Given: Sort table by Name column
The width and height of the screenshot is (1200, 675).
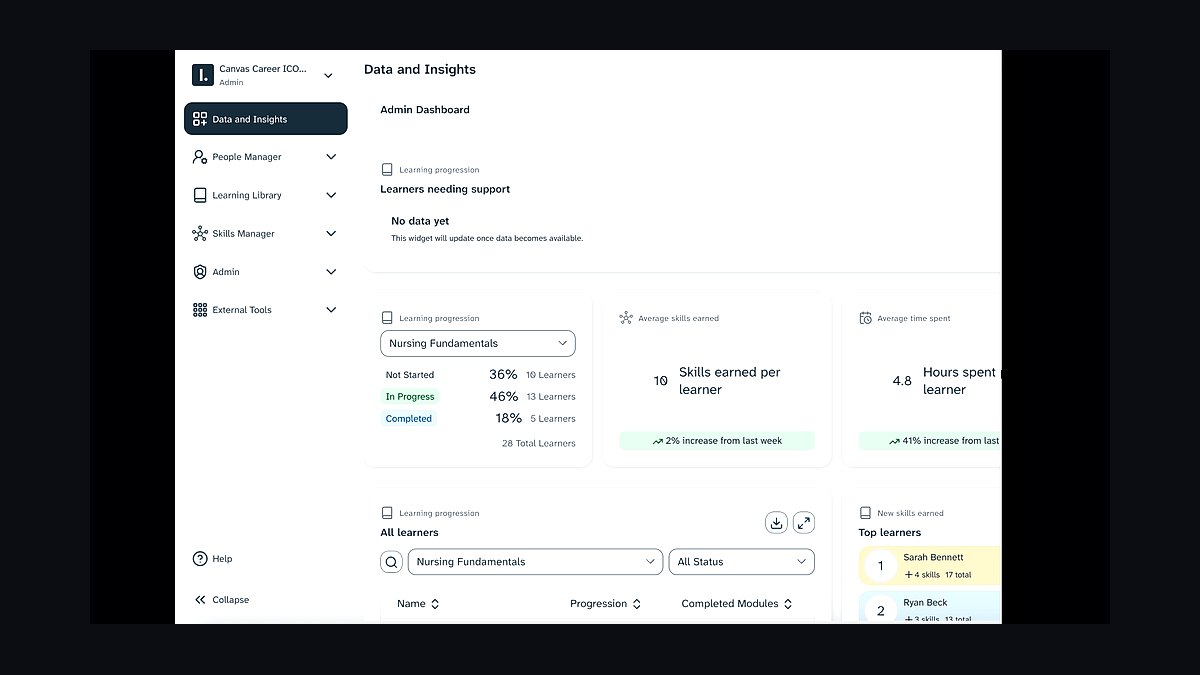Looking at the screenshot, I should tap(418, 604).
